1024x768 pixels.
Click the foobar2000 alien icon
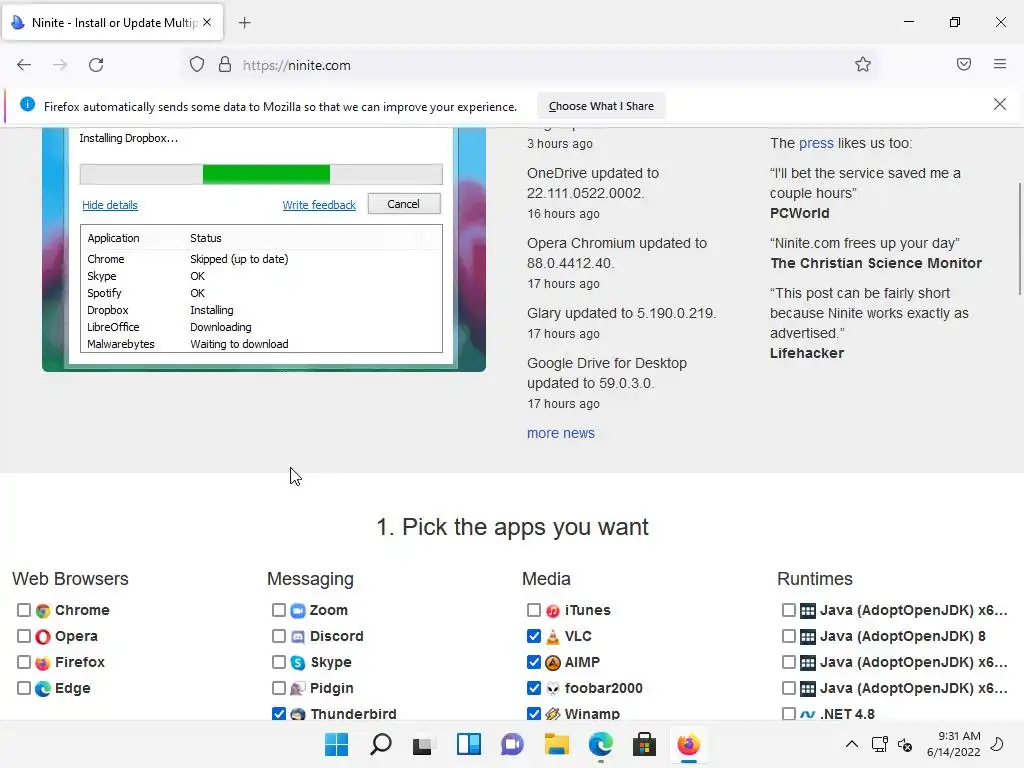tap(552, 689)
